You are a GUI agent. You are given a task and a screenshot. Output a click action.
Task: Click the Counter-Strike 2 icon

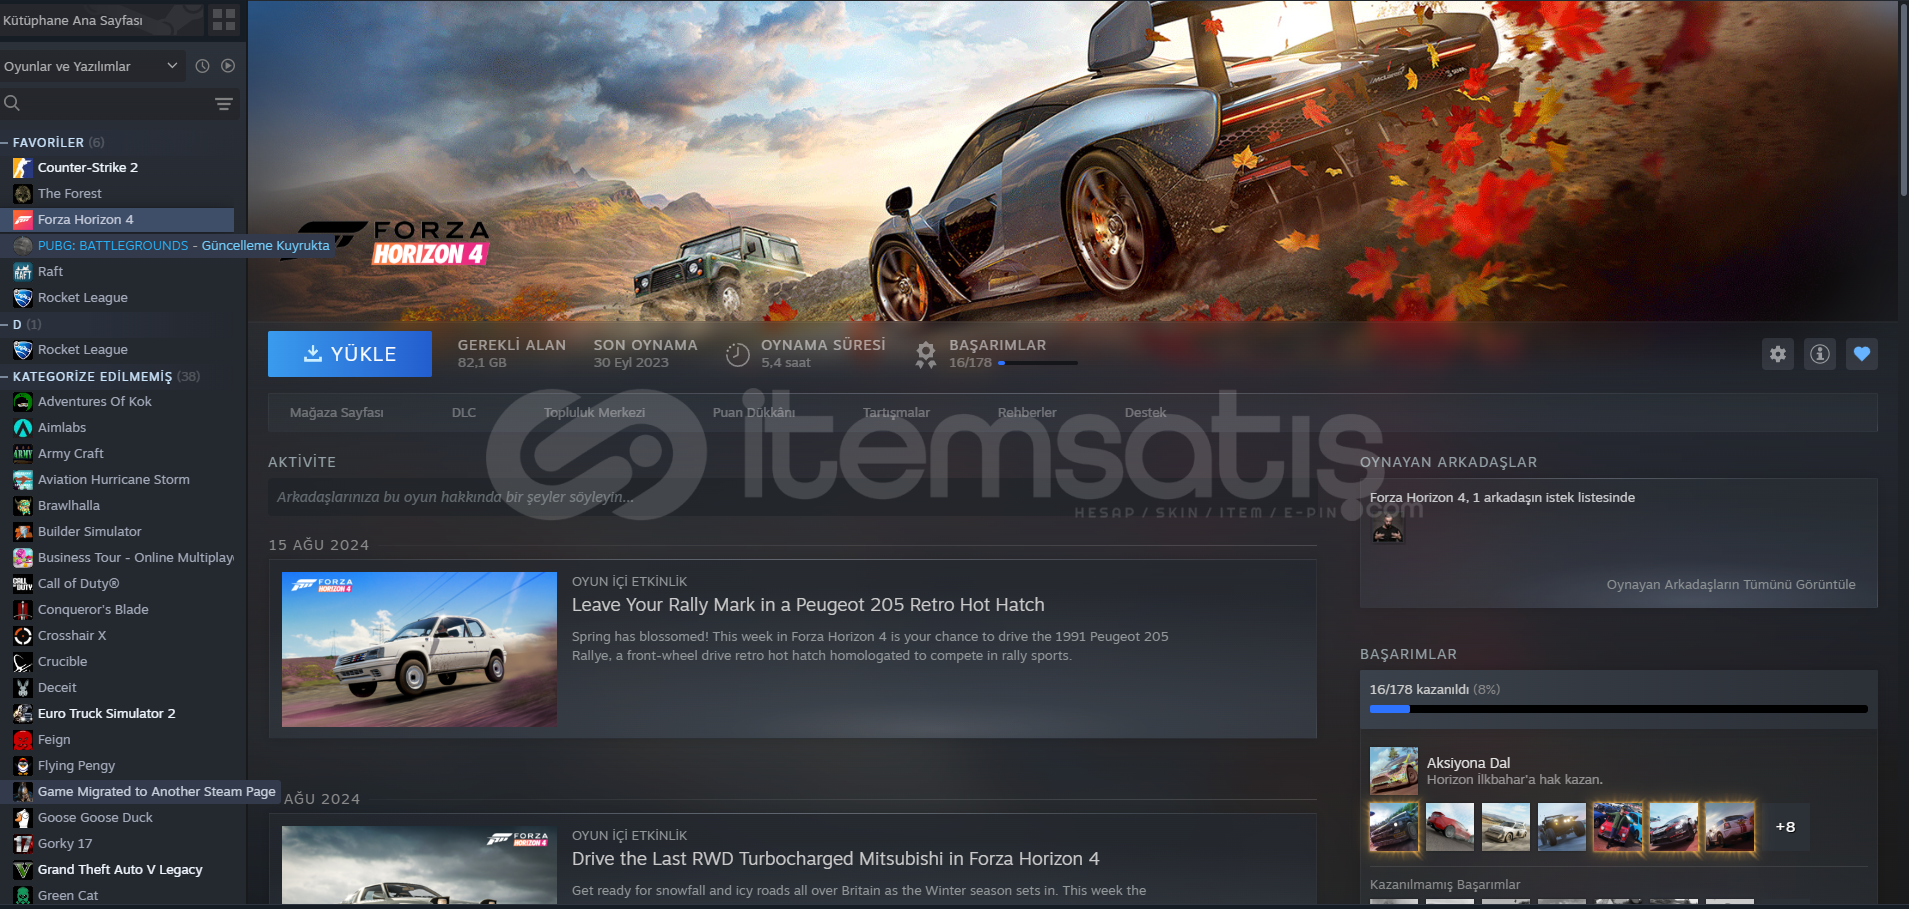[23, 168]
